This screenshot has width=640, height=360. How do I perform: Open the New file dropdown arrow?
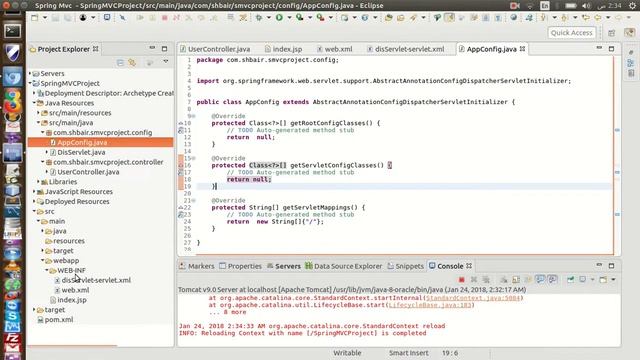[x=44, y=18]
